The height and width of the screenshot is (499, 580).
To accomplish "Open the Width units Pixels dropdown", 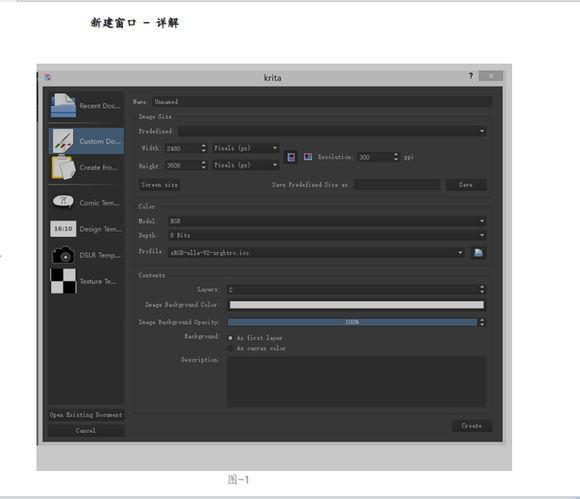I will click(x=246, y=148).
